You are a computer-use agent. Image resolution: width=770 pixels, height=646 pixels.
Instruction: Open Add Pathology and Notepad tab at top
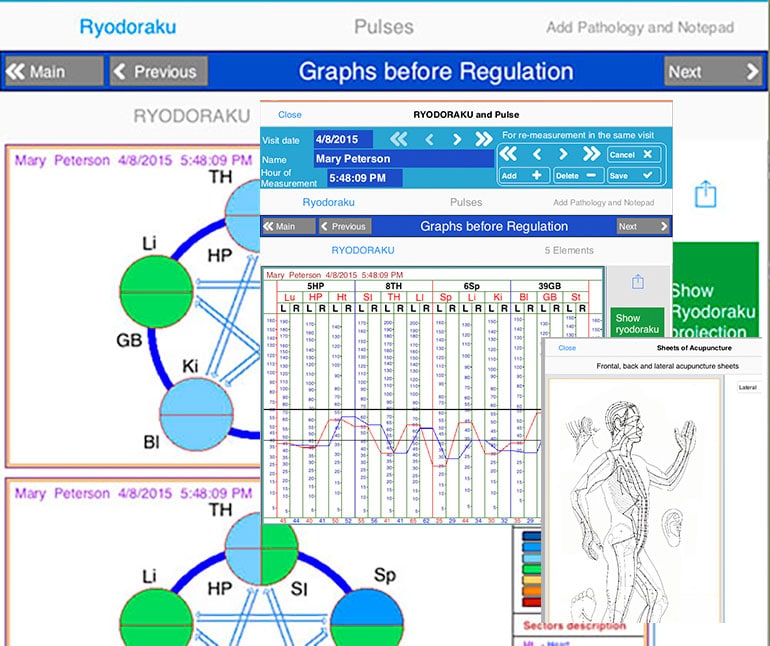pyautogui.click(x=639, y=27)
